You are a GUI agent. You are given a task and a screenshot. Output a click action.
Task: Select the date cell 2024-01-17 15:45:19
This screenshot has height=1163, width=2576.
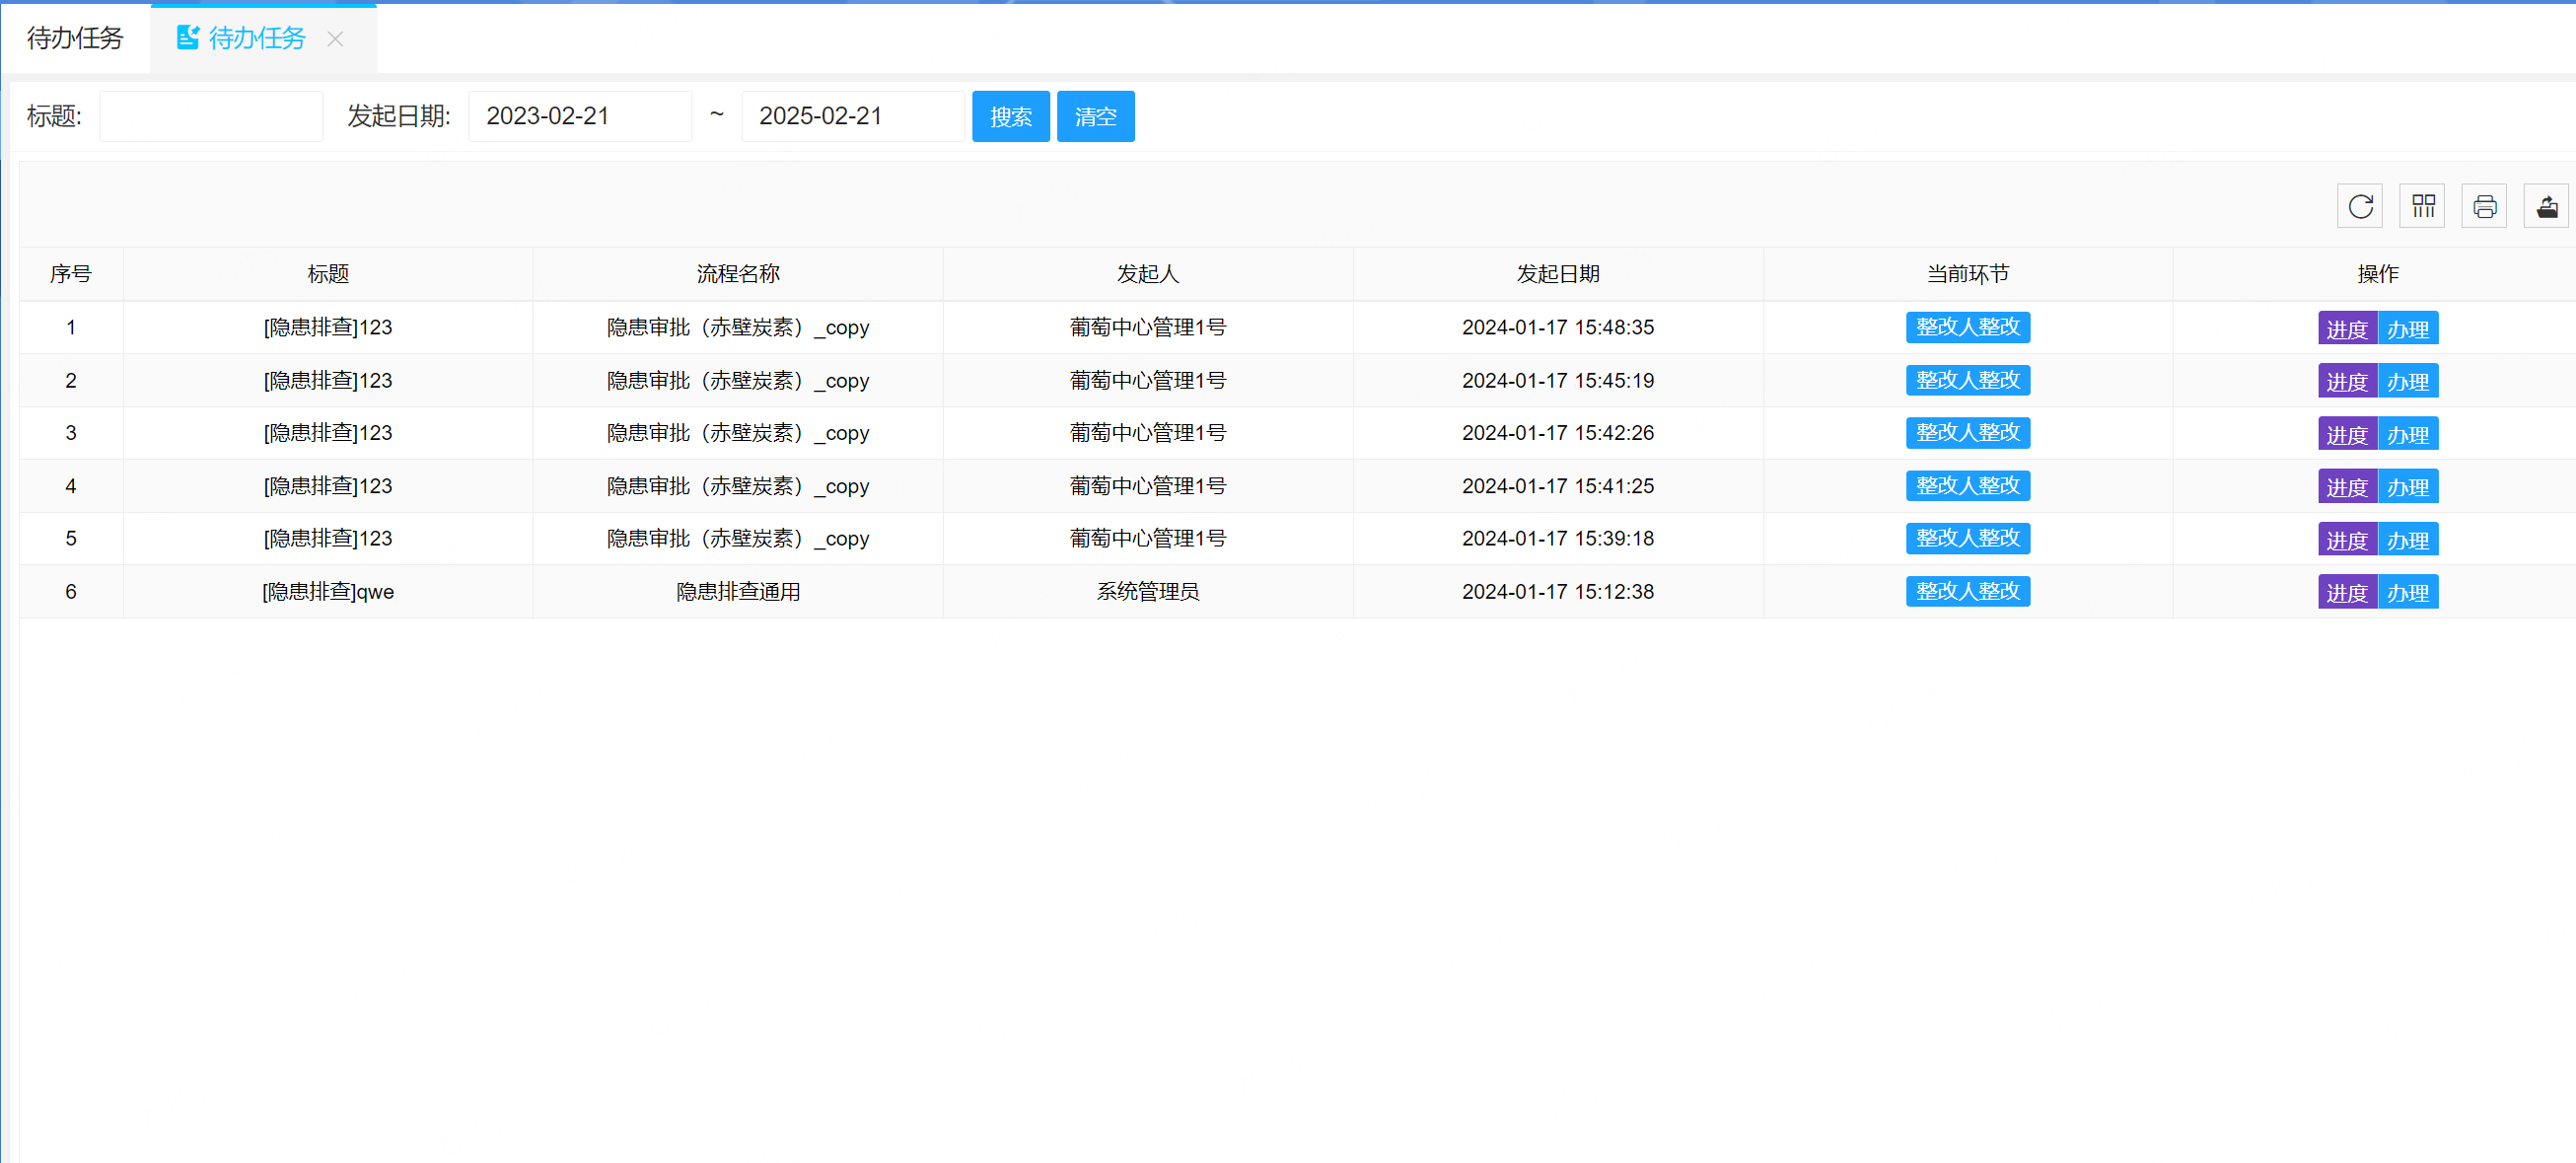pyautogui.click(x=1558, y=380)
